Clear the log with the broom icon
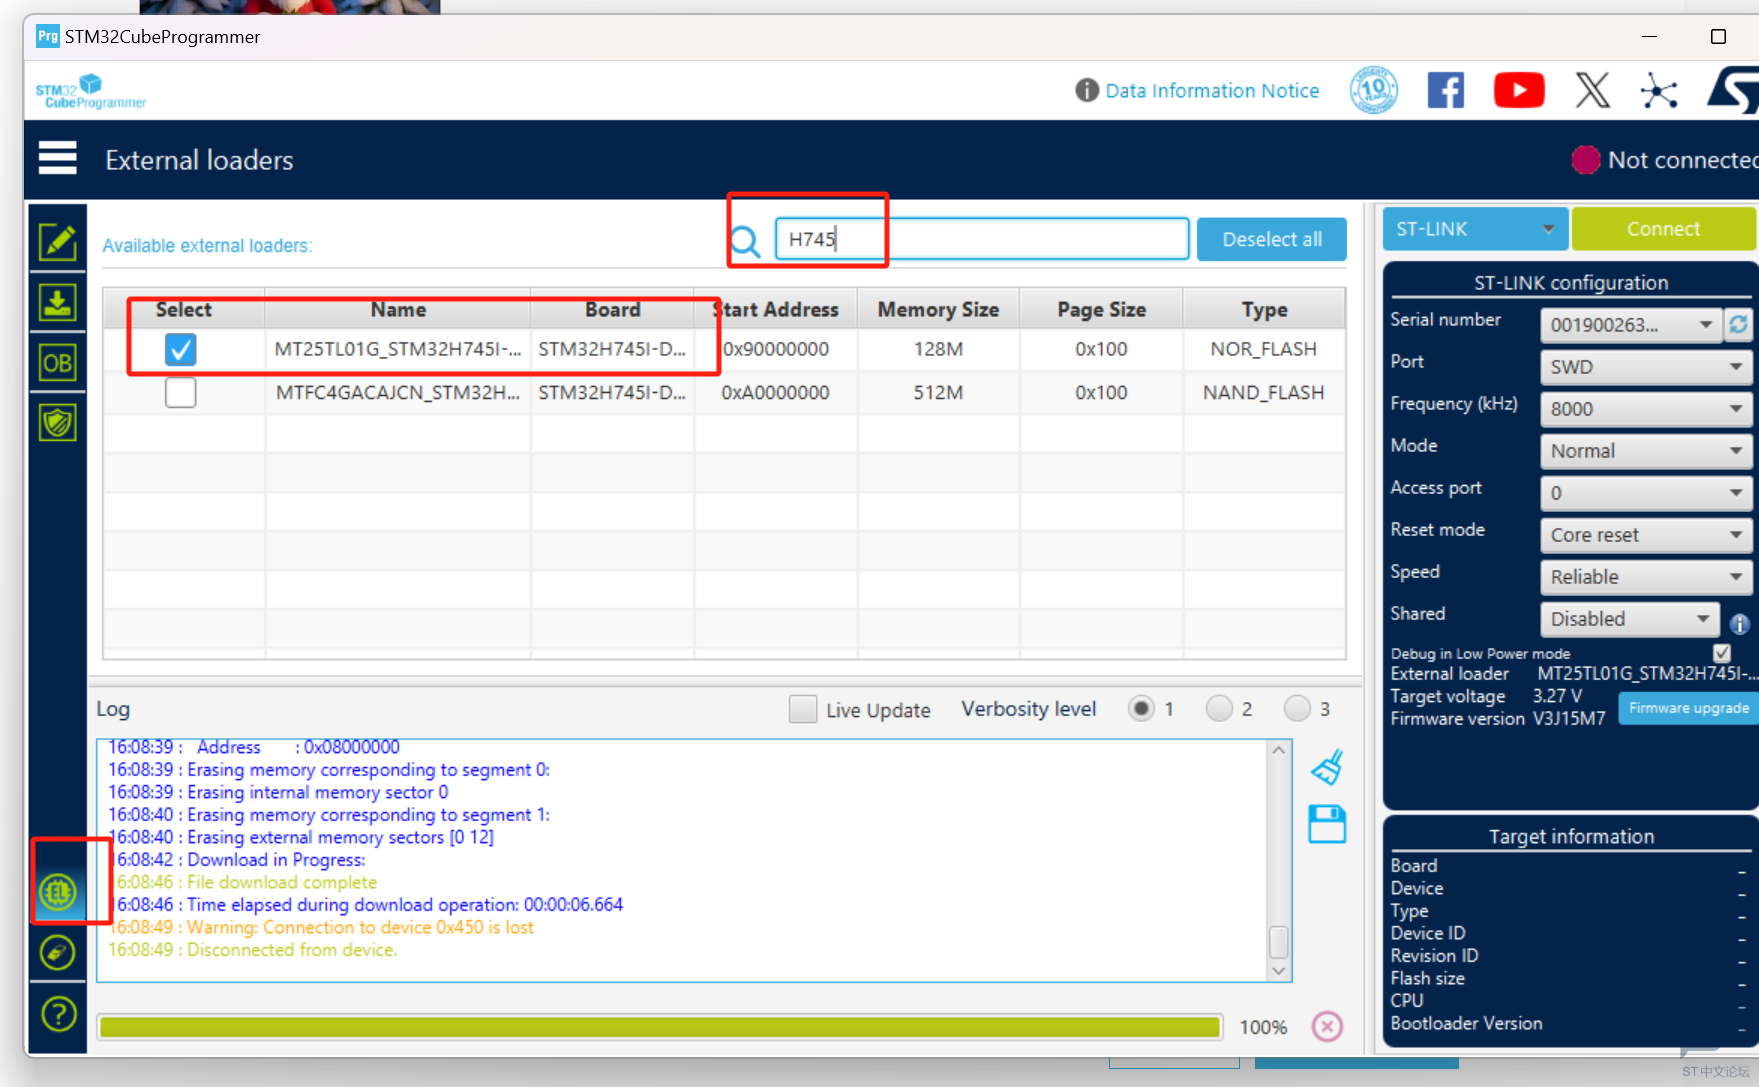 coord(1327,767)
